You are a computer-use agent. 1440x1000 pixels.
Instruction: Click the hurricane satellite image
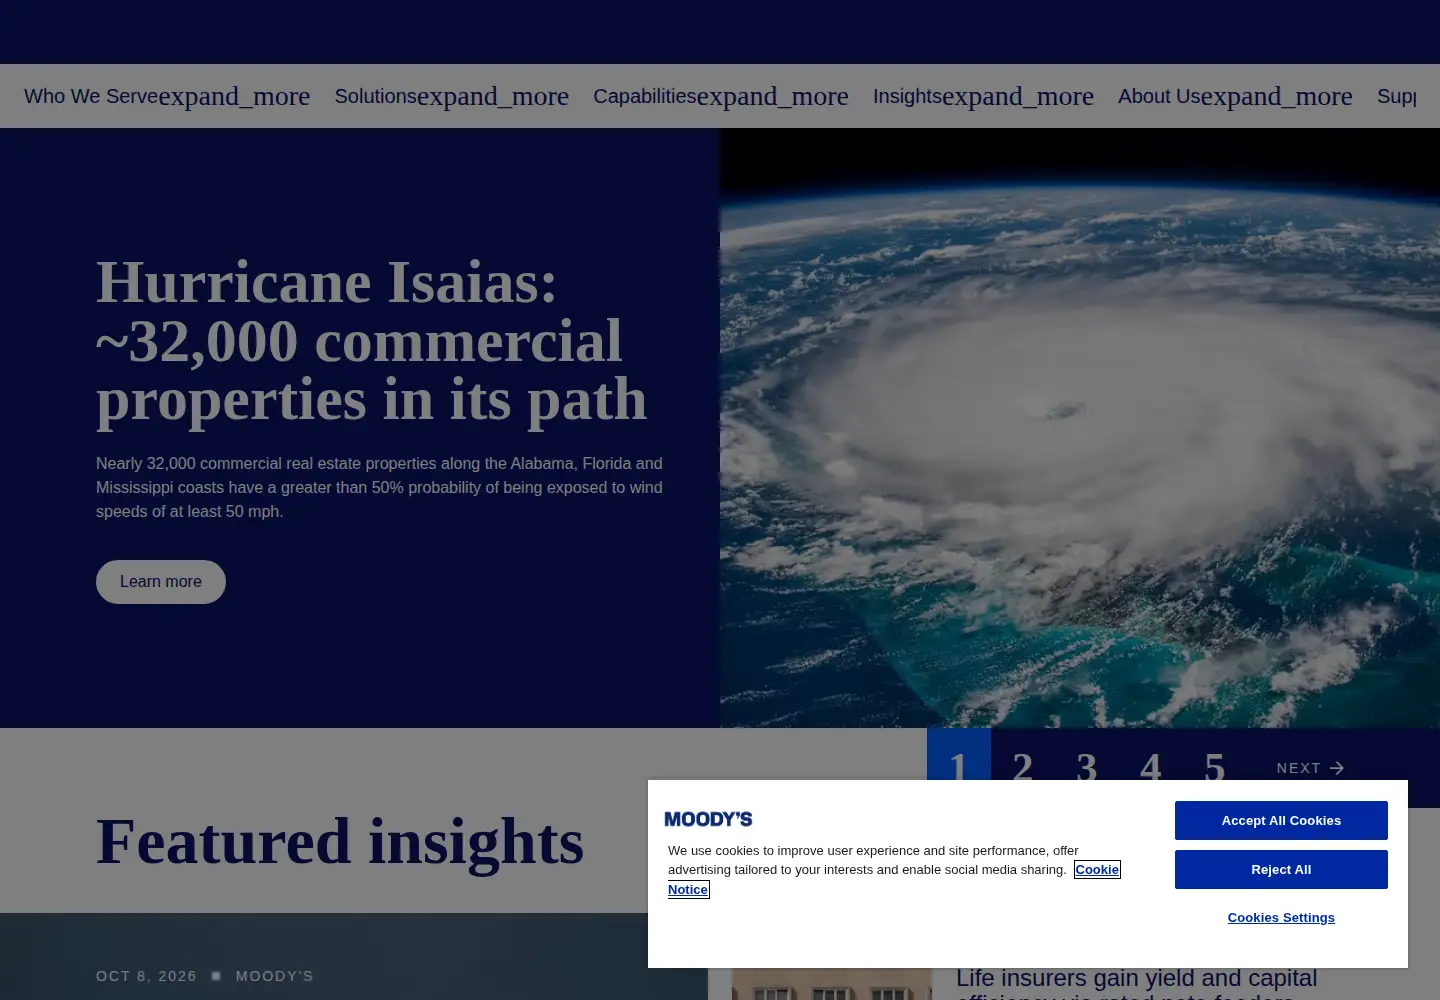[x=1080, y=428]
